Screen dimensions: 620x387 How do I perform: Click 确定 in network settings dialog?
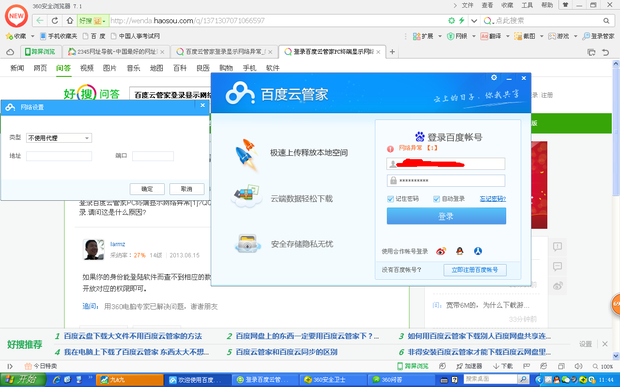(x=147, y=189)
